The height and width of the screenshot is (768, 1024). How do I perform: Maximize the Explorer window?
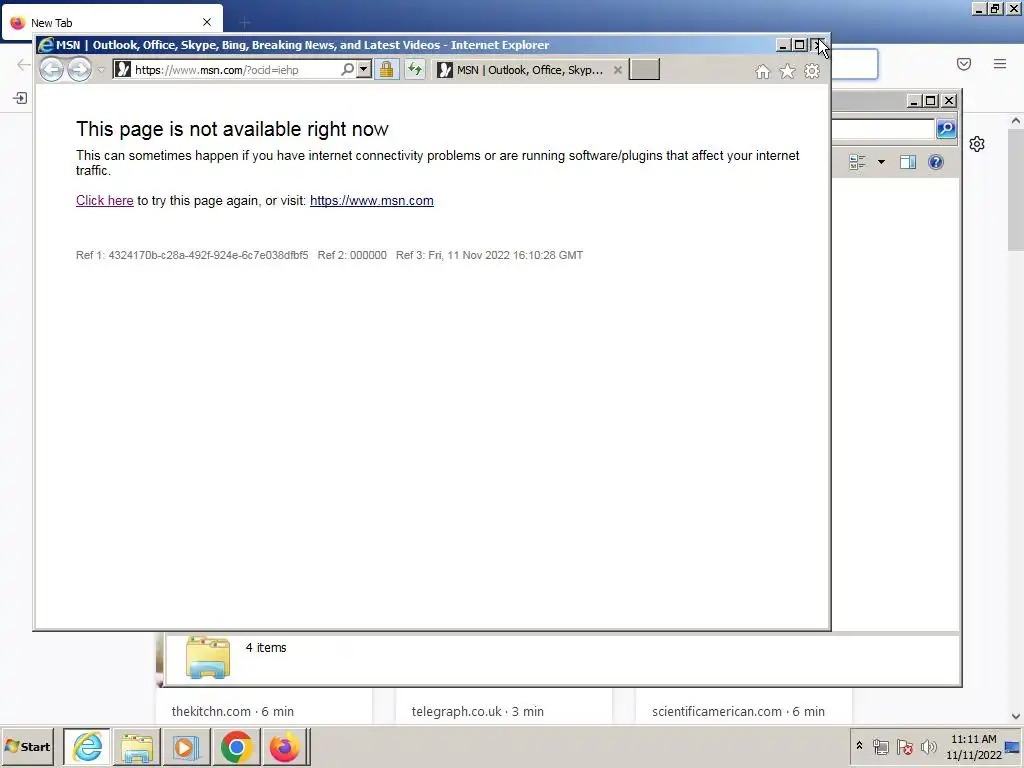(931, 101)
